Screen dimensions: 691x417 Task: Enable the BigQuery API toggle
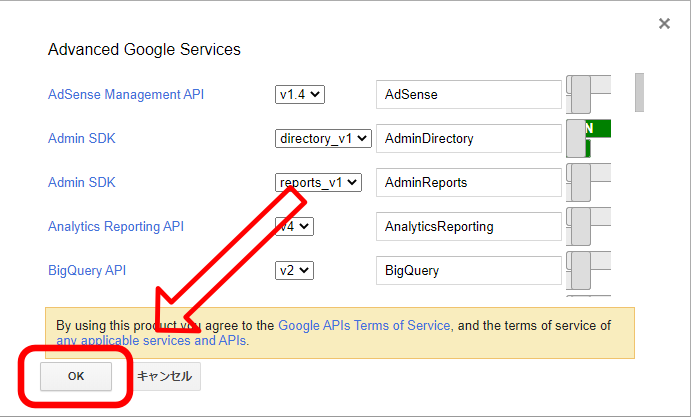pos(588,270)
